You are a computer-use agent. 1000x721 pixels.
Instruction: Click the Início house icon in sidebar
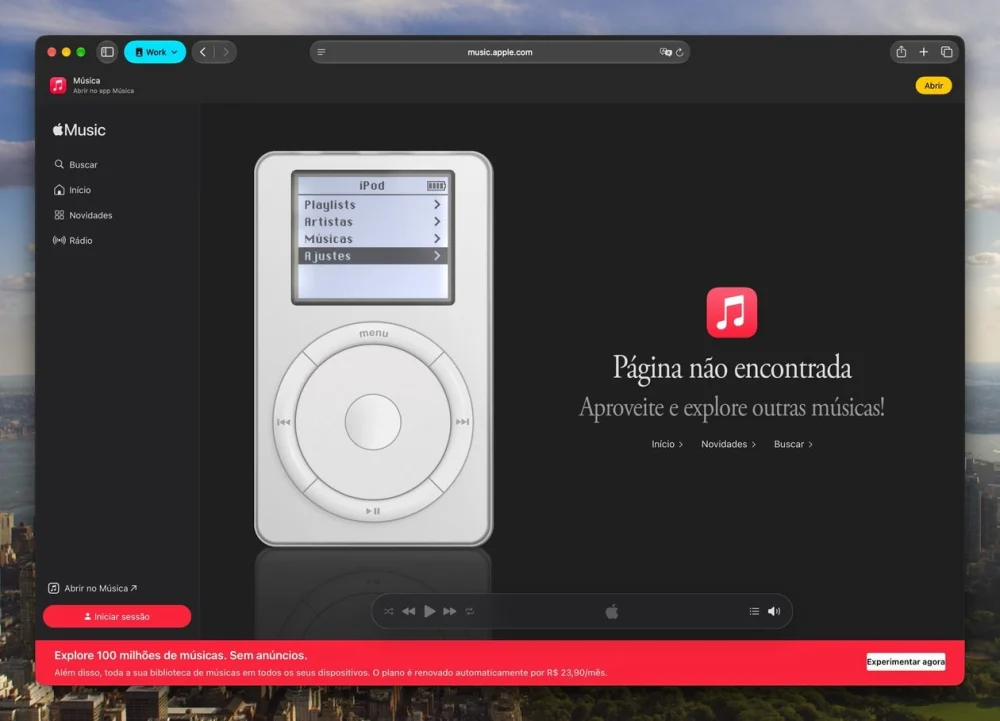59,190
